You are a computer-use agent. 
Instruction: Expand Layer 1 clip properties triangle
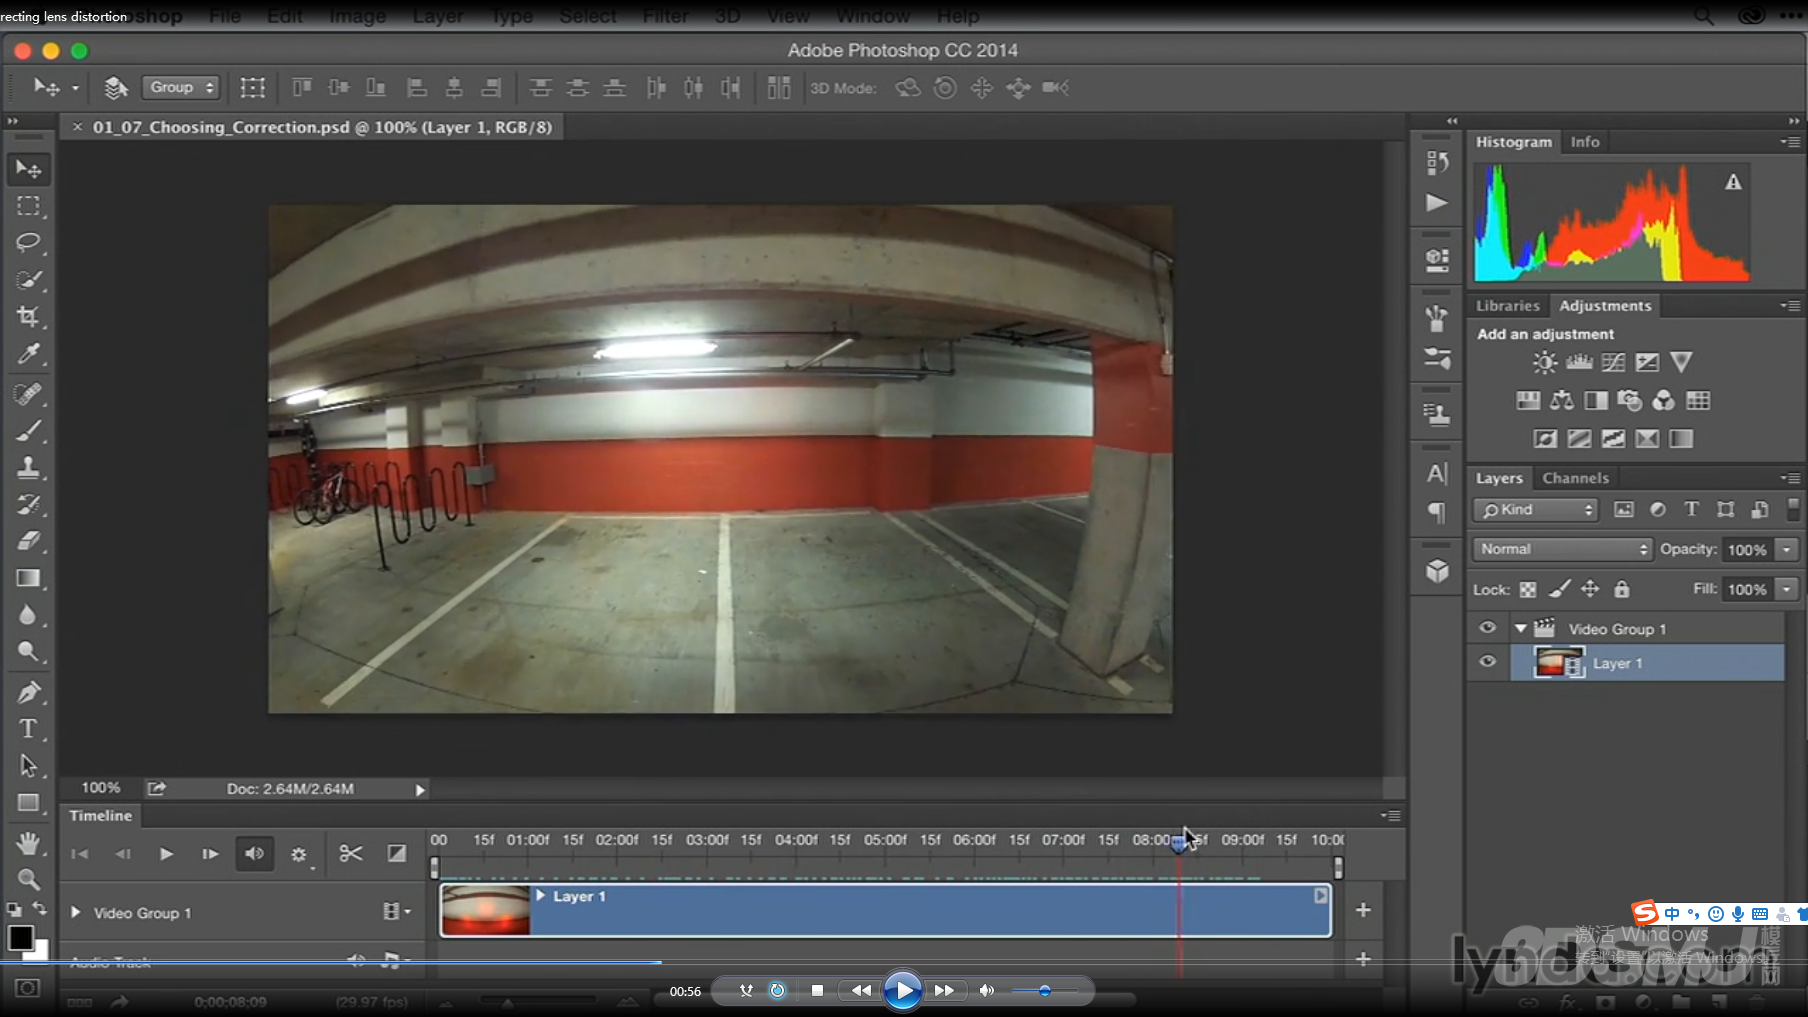[541, 896]
